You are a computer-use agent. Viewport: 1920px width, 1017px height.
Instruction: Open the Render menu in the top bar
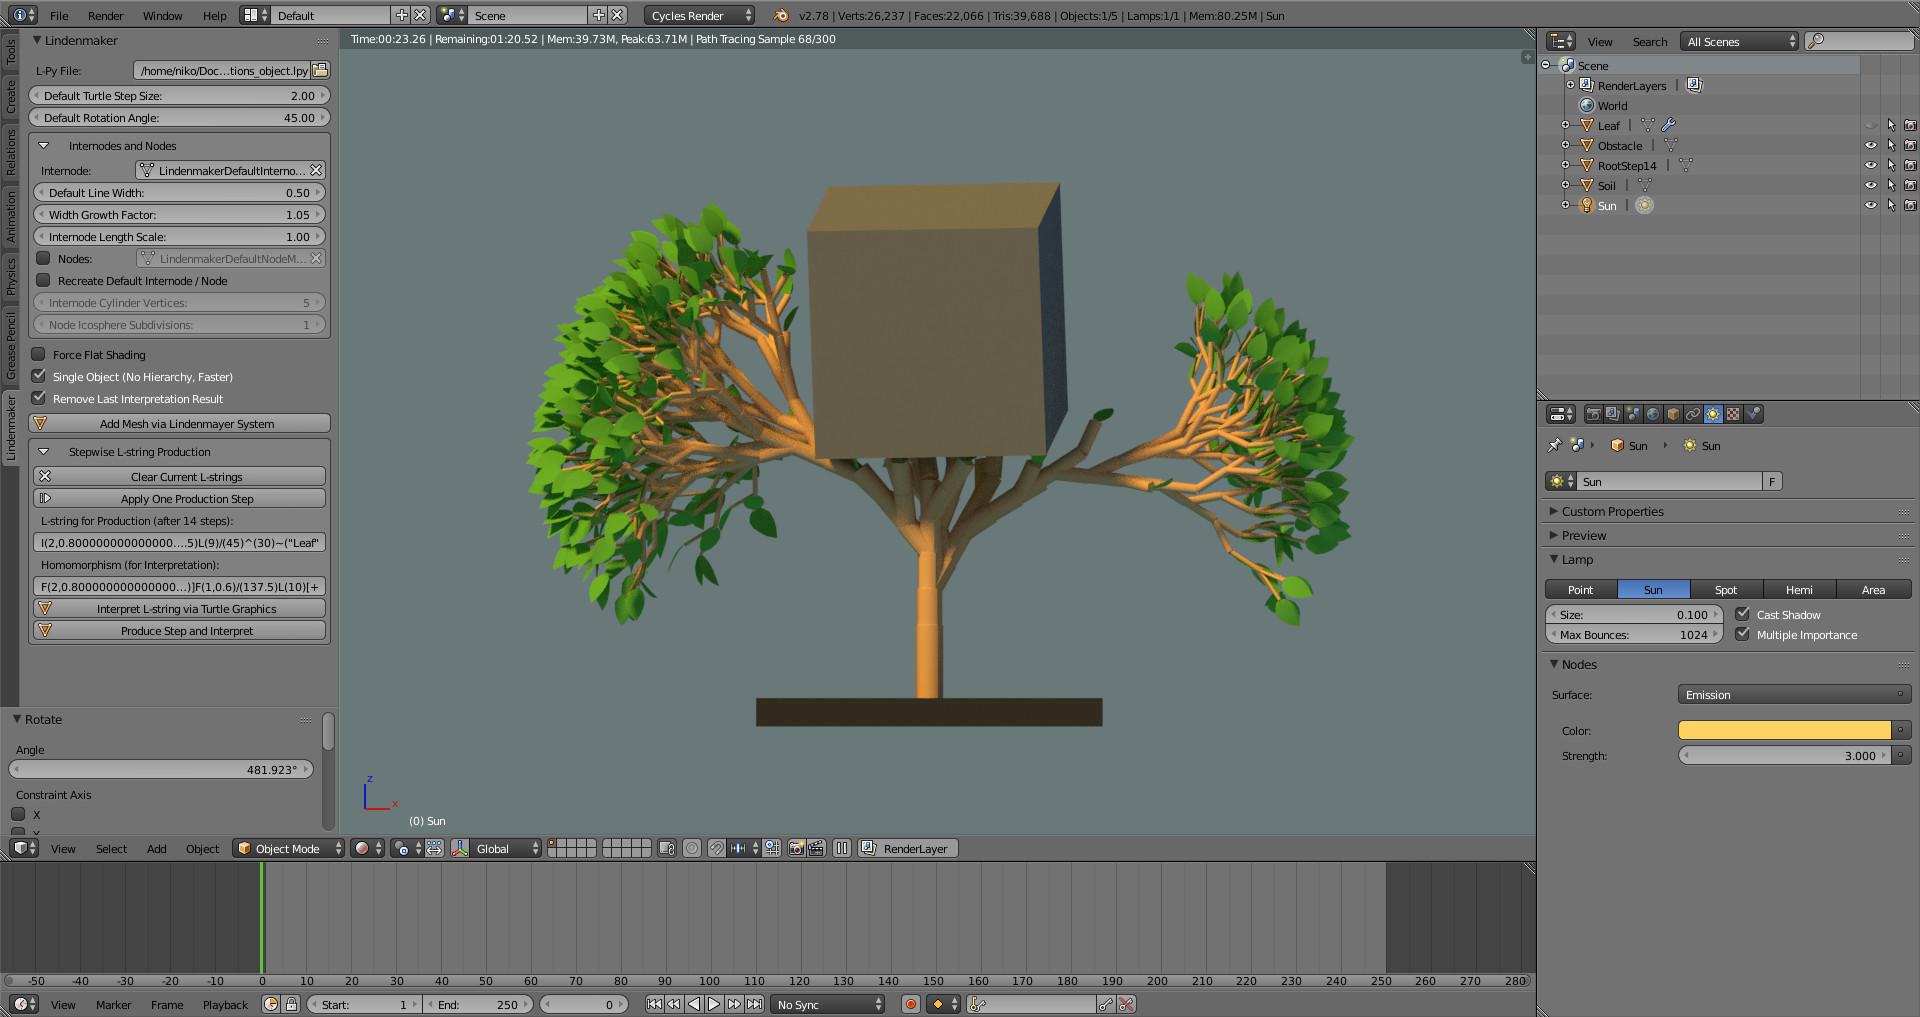105,15
